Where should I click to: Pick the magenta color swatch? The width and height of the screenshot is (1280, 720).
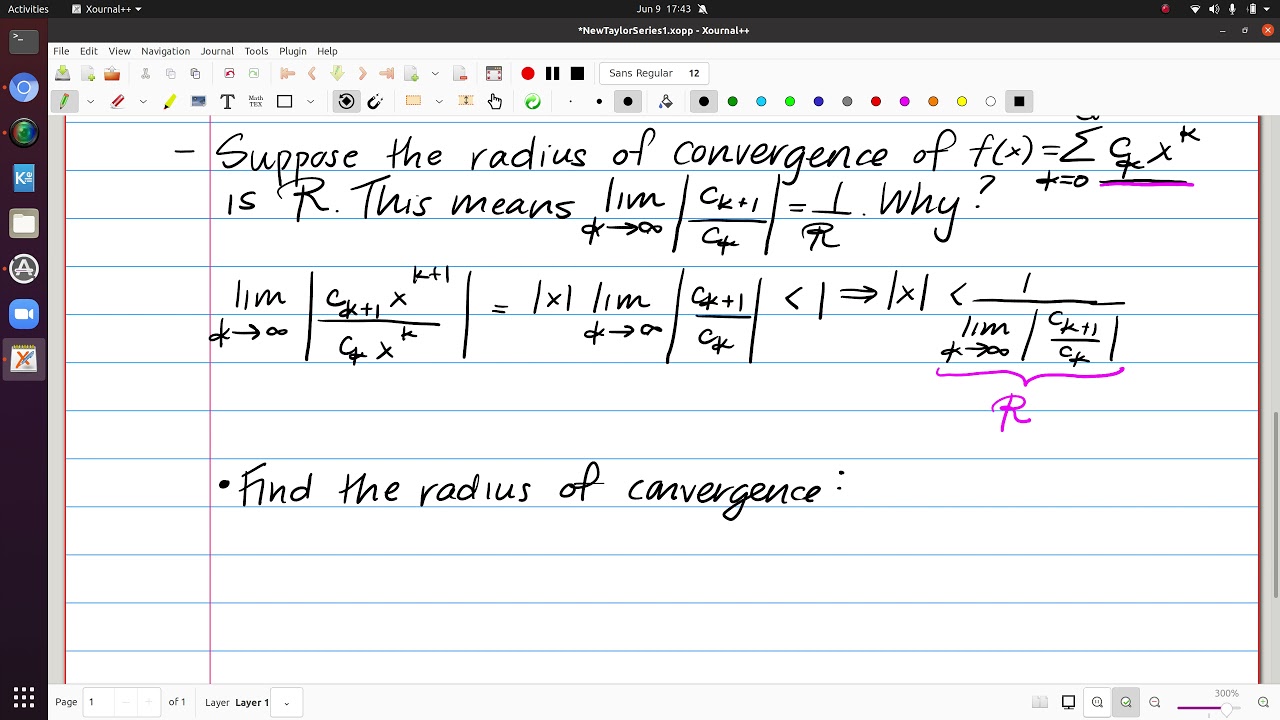(x=905, y=101)
